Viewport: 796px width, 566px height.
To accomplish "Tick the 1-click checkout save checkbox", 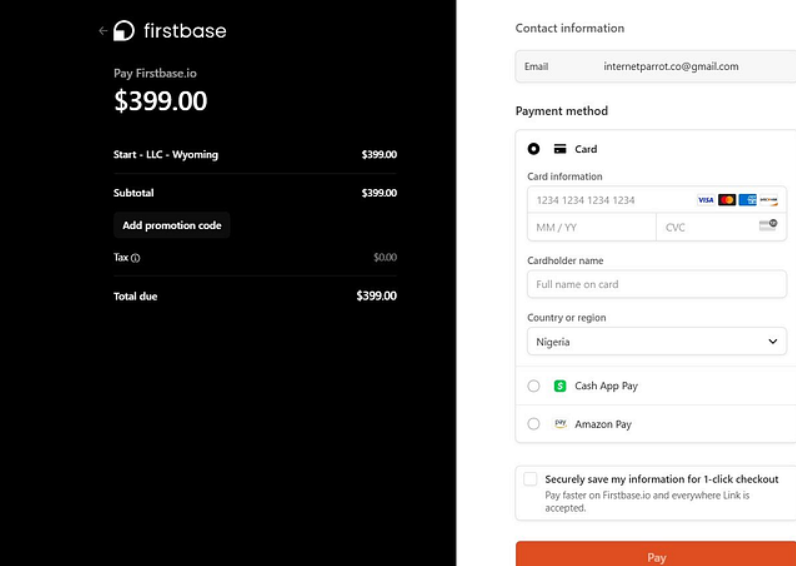I will (530, 479).
